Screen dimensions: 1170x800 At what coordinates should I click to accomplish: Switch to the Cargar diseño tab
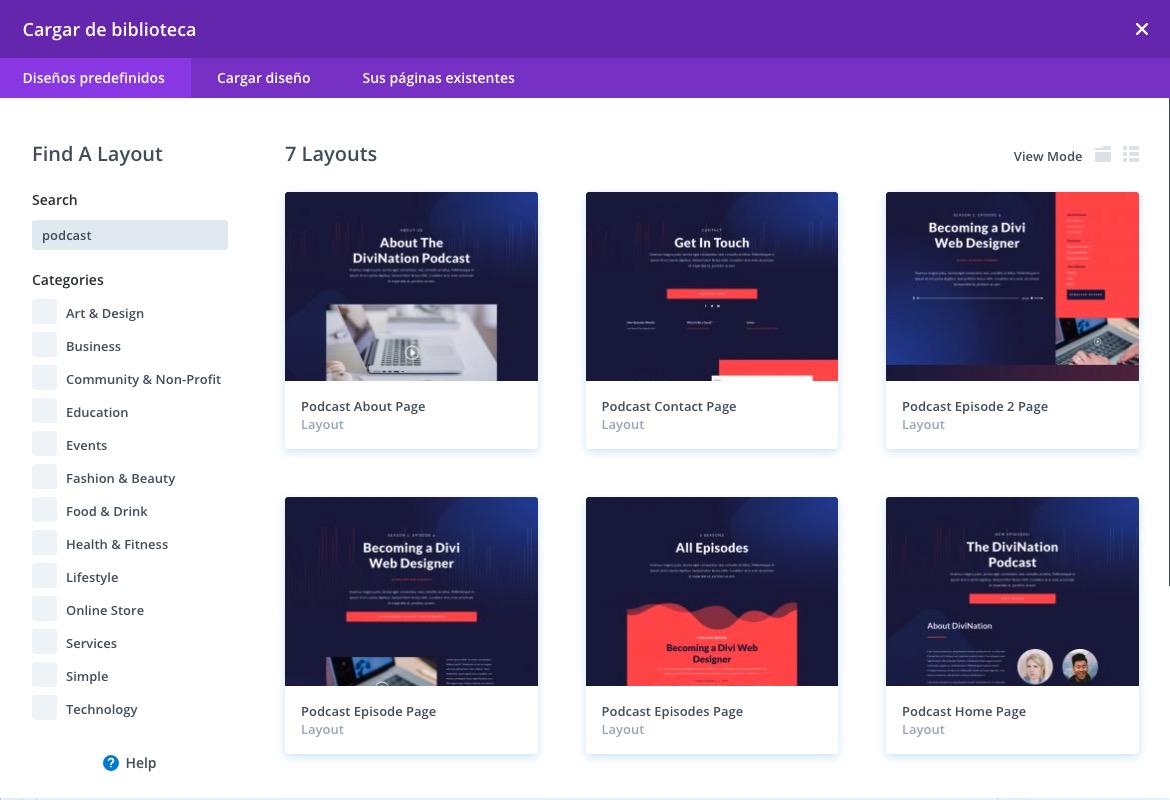click(x=263, y=78)
